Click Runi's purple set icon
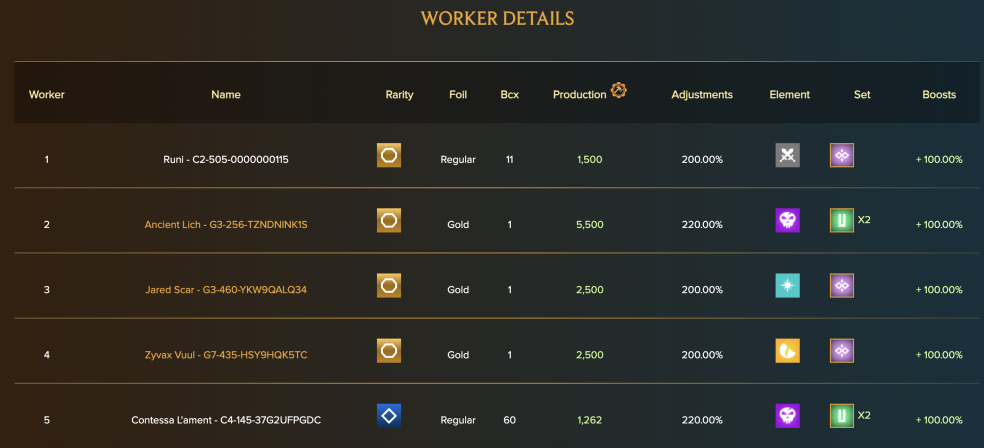984x448 pixels. [x=842, y=155]
